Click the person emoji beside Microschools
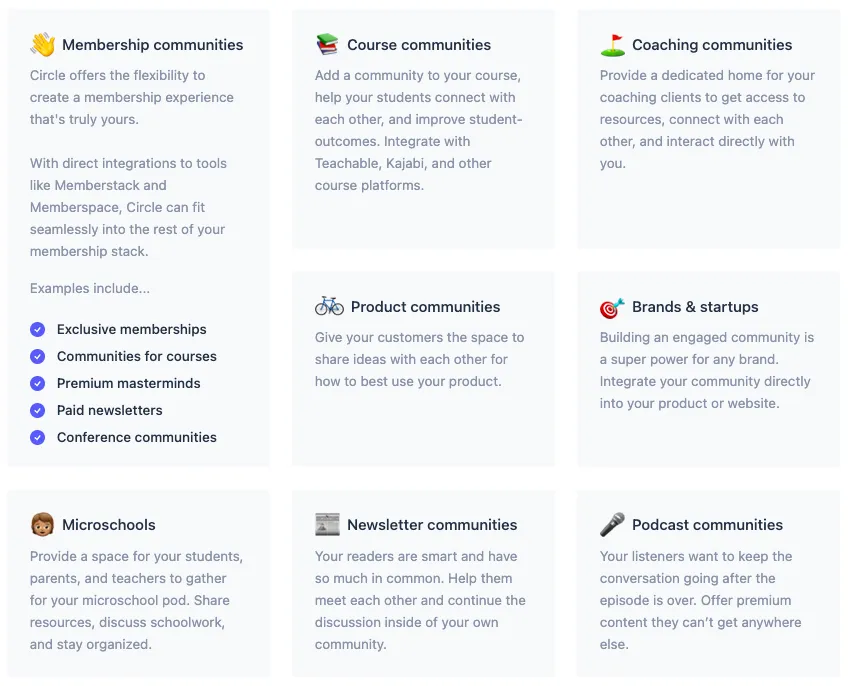This screenshot has height=686, width=862. (42, 525)
